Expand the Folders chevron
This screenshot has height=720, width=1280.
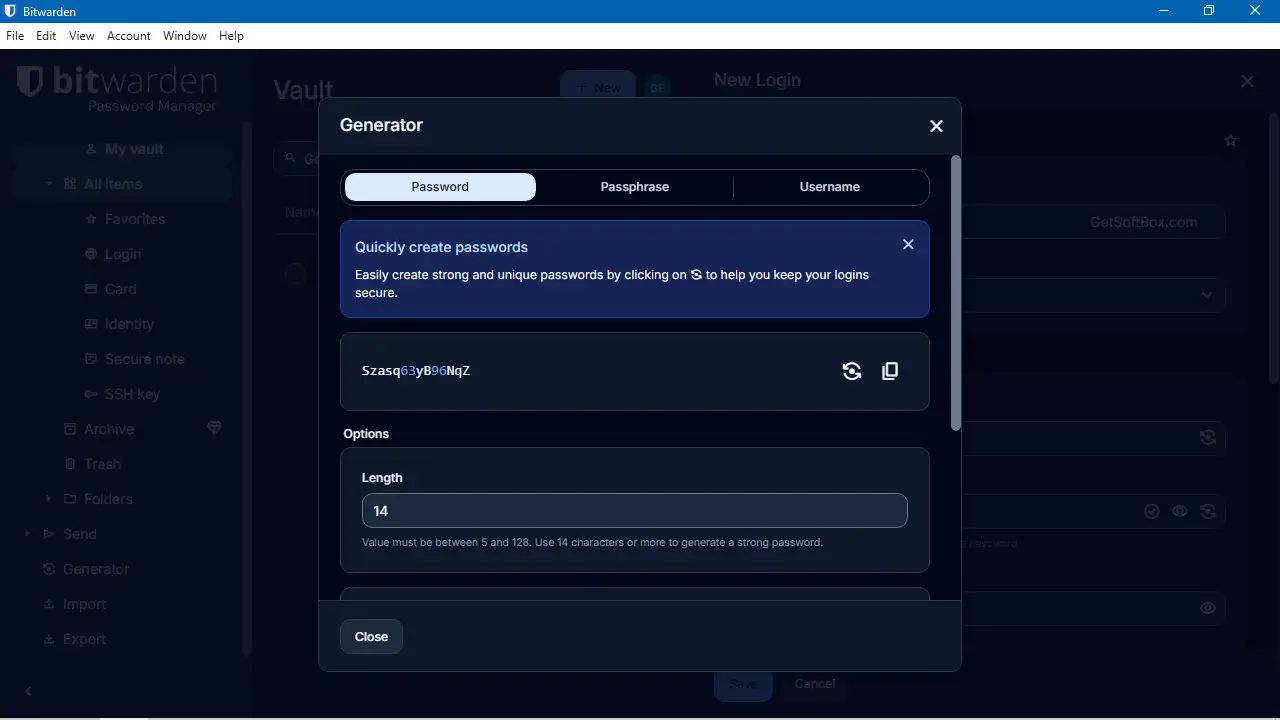coord(49,499)
